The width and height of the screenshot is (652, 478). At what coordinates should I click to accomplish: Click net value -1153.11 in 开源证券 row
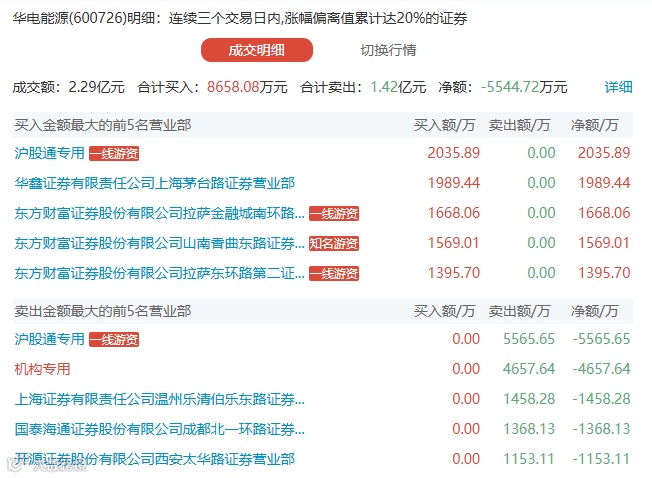click(601, 458)
